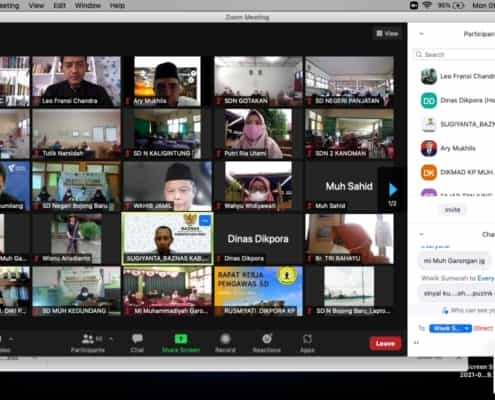
Task: Open the Reactions menu icon
Action: (267, 339)
